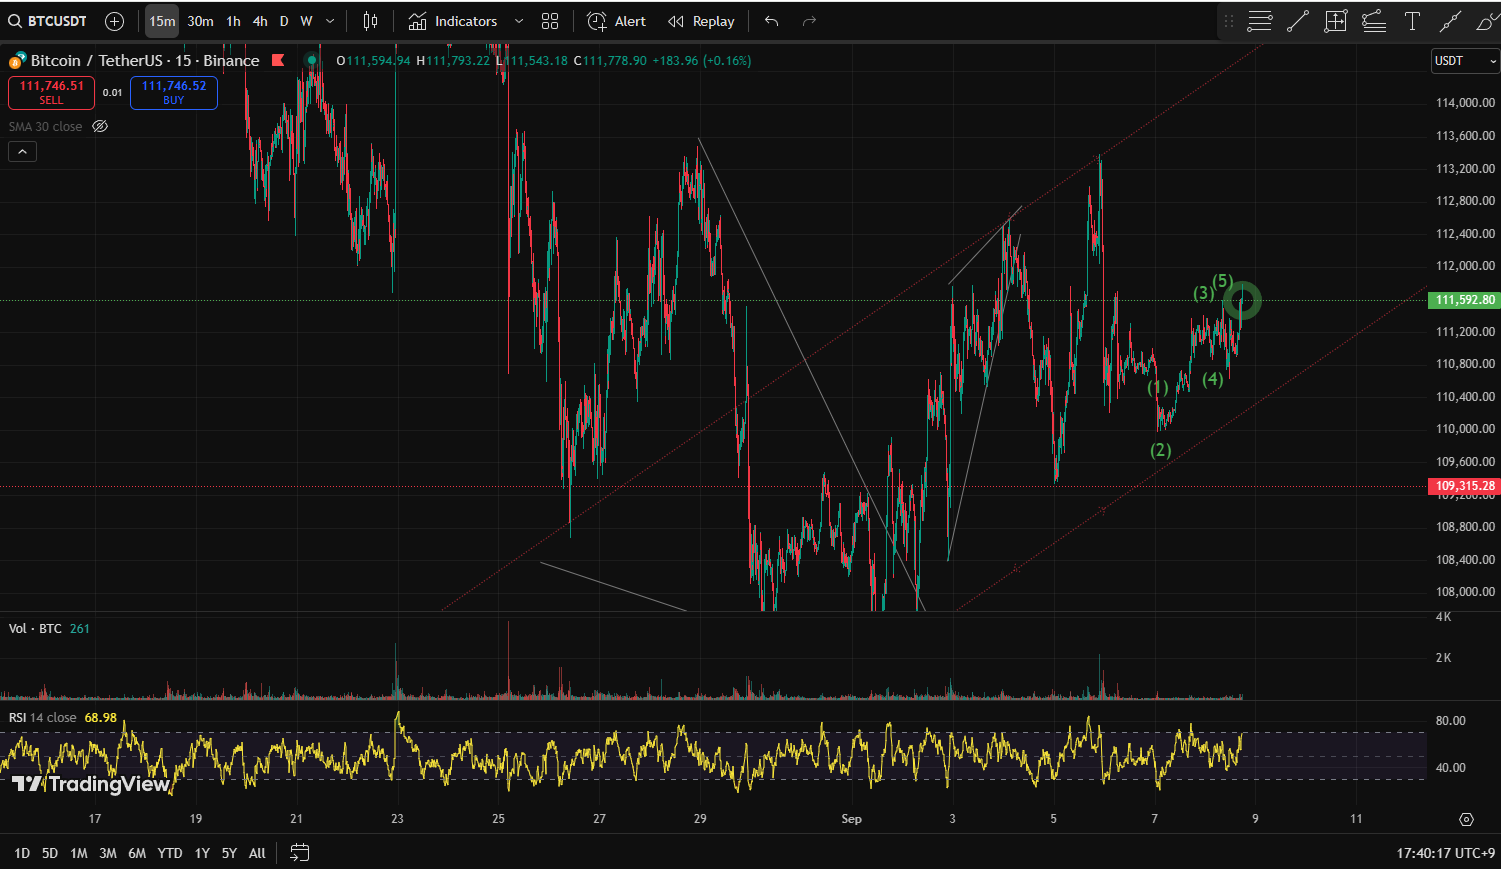Open the USDT currency dropdown
The image size is (1501, 869).
point(1465,61)
